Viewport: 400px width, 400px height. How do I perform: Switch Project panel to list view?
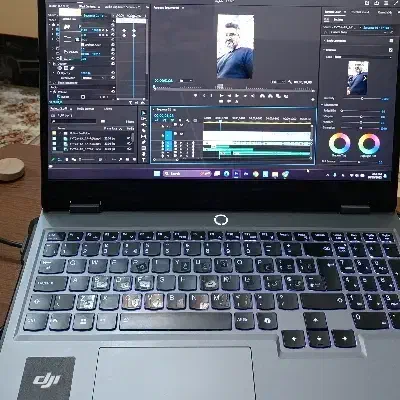click(61, 160)
